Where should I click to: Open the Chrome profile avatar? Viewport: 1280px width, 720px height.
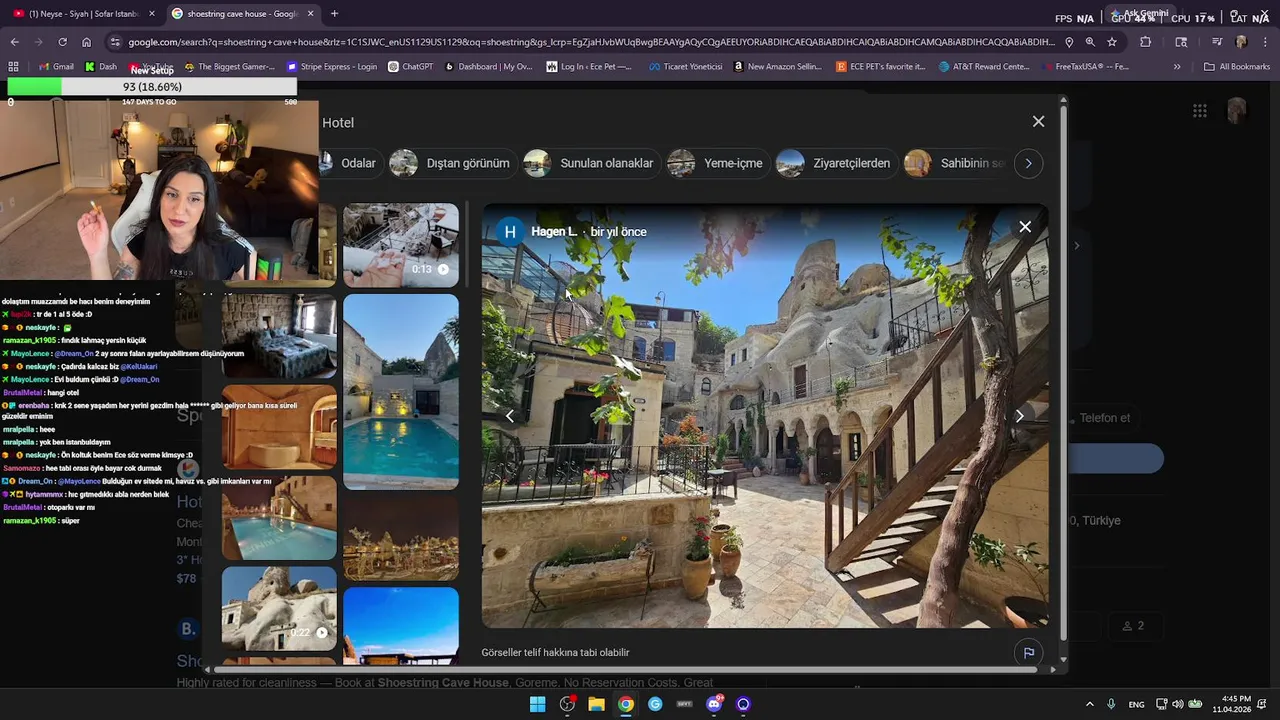(x=1241, y=42)
